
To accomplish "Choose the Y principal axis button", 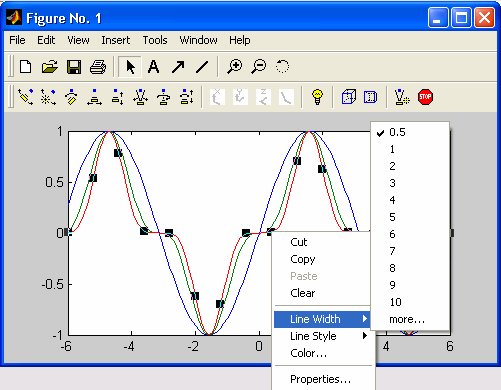I will (x=240, y=97).
